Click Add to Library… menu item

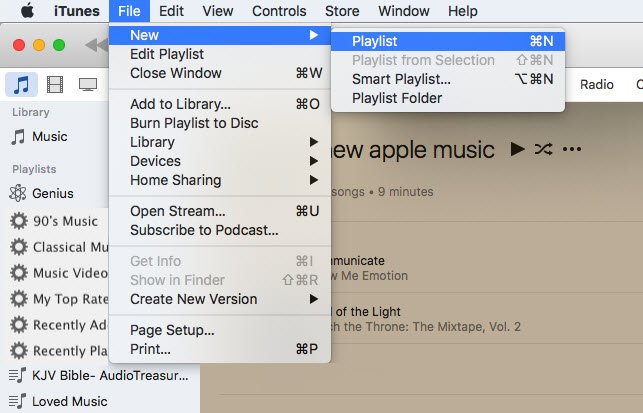coord(180,104)
